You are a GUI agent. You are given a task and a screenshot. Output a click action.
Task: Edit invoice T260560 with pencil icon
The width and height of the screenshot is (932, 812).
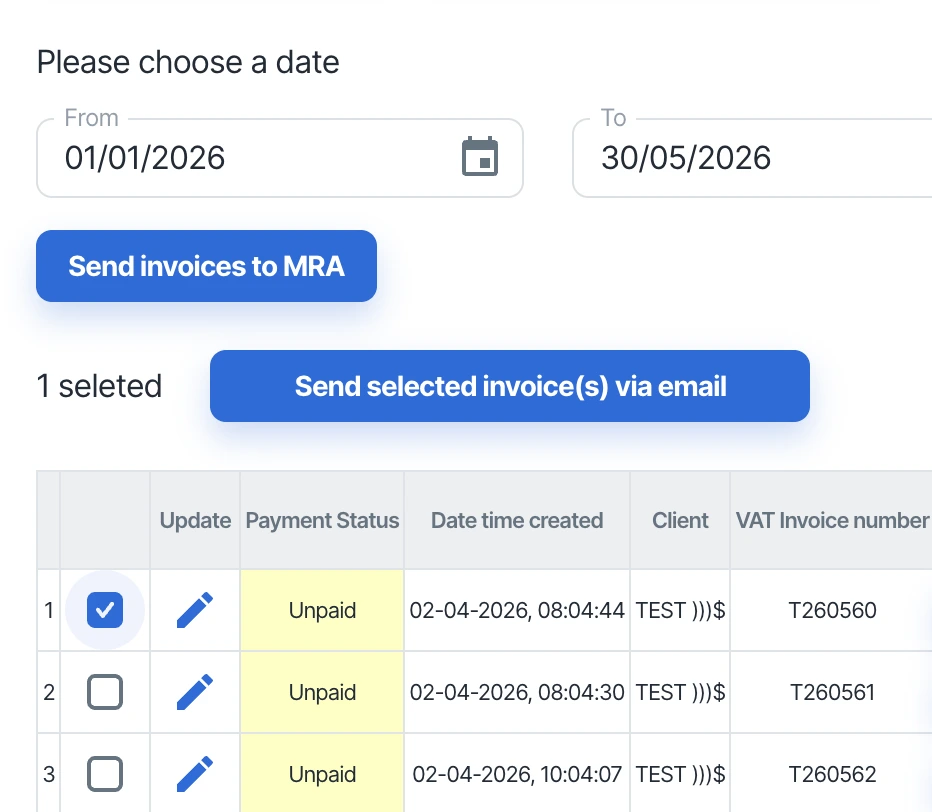coord(195,610)
